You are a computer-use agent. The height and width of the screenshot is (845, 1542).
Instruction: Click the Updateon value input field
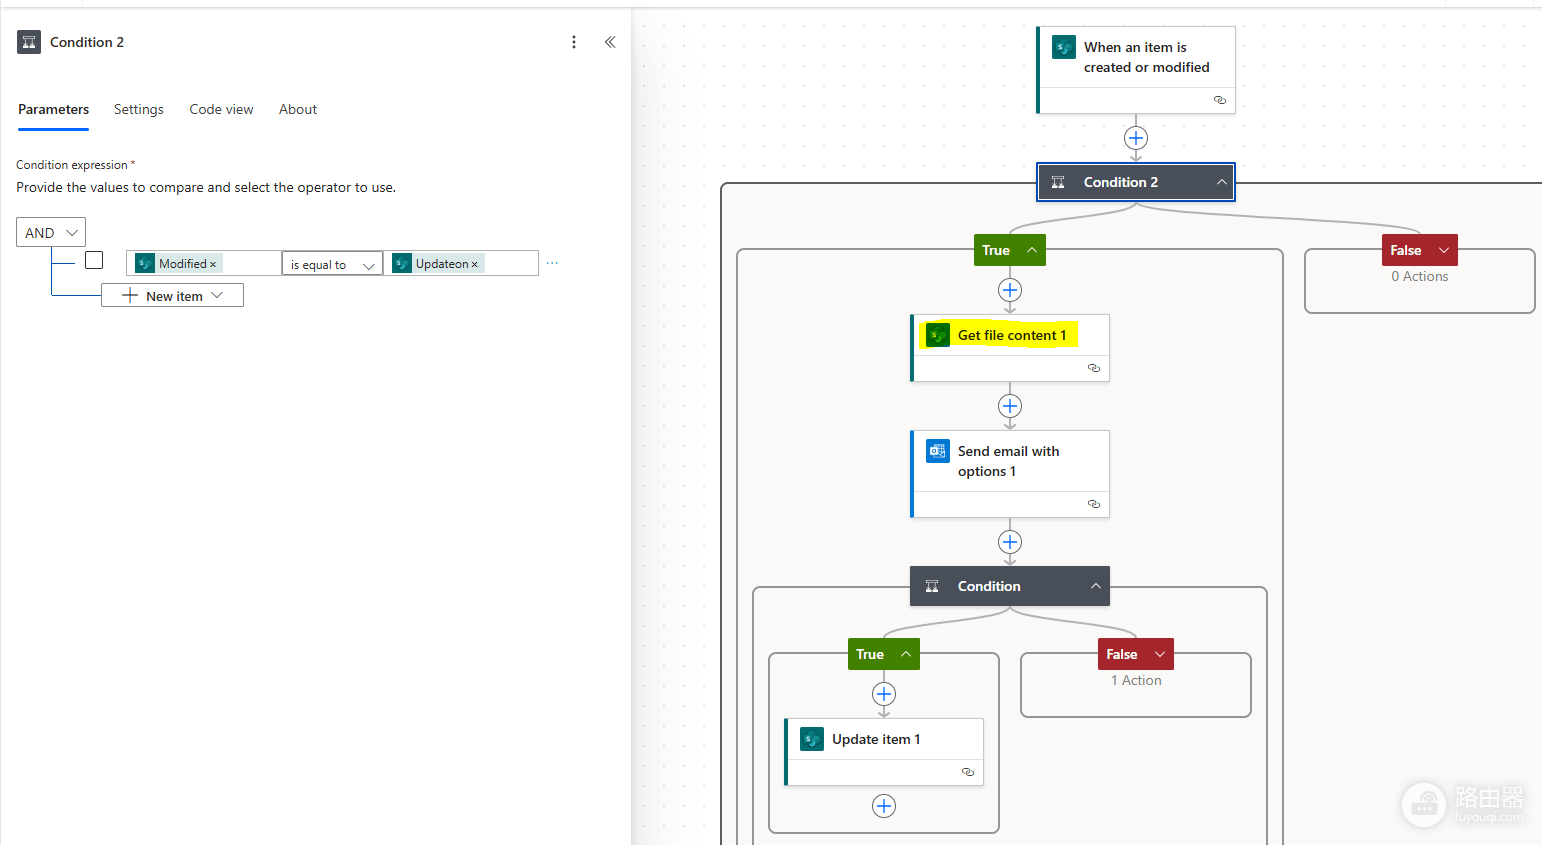(461, 263)
